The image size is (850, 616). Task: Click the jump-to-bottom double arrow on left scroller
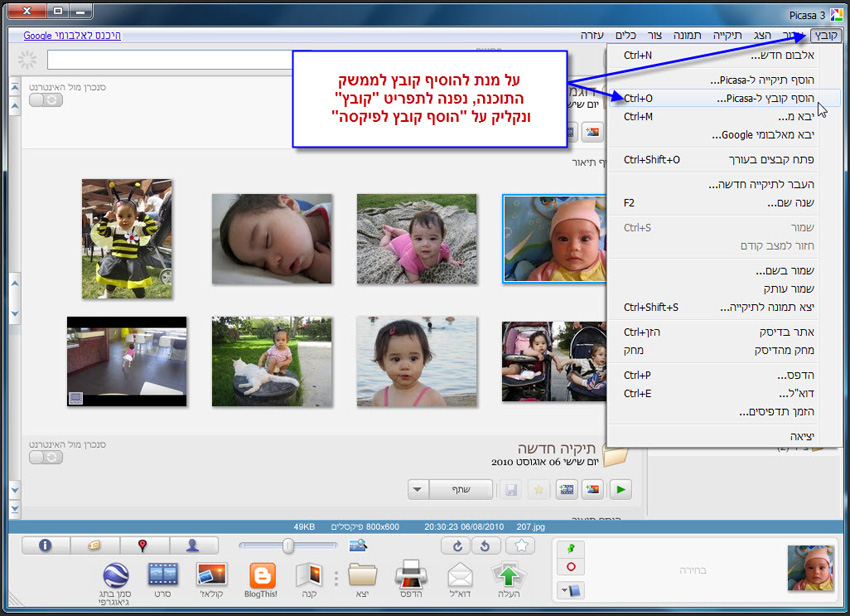[15, 509]
